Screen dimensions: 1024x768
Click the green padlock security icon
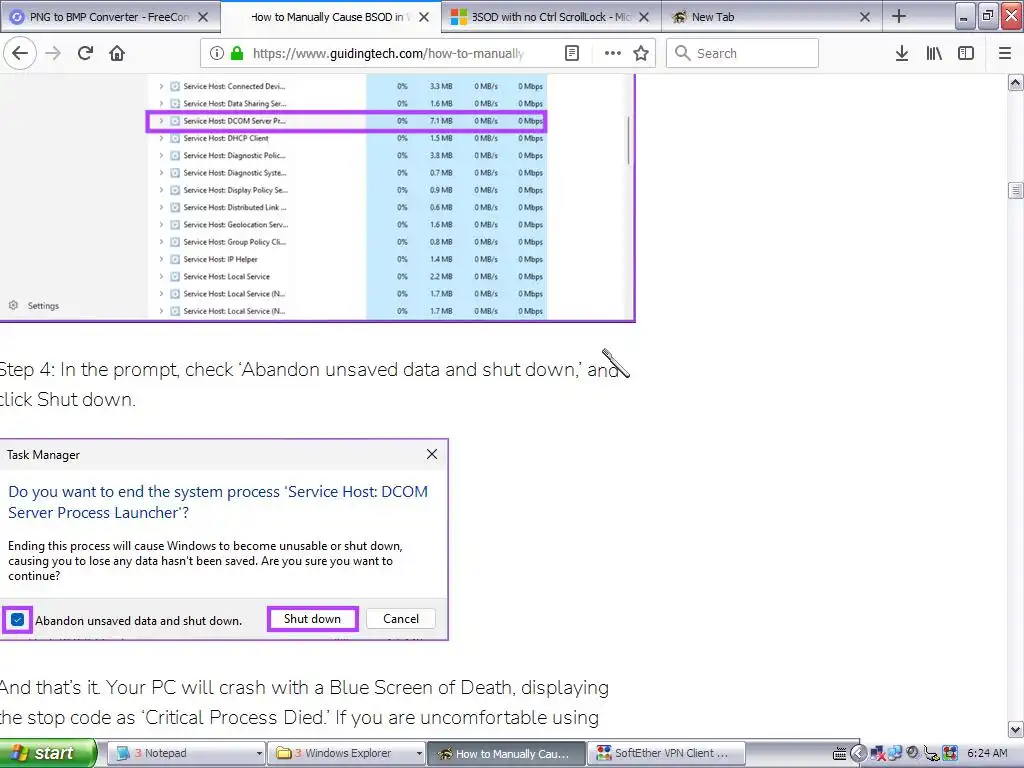[236, 53]
